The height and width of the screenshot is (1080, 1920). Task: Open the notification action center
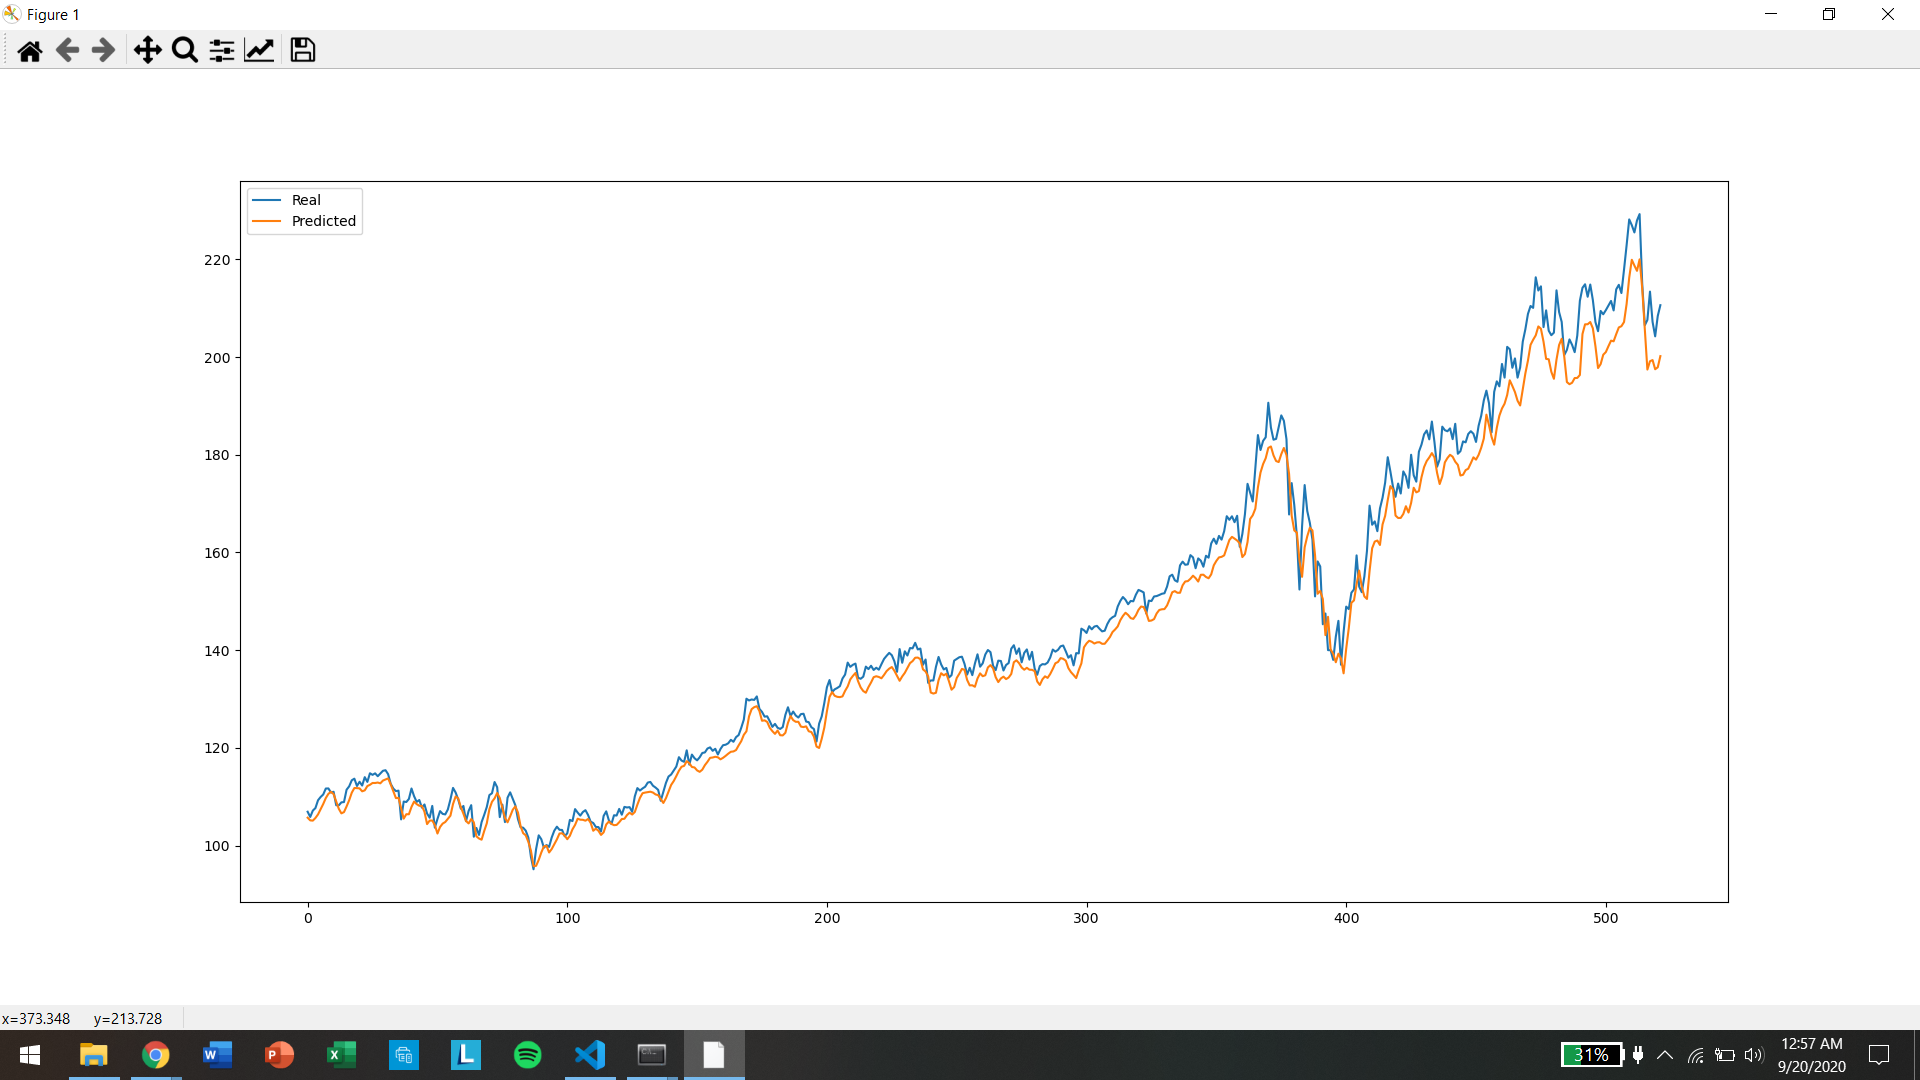click(1879, 1055)
